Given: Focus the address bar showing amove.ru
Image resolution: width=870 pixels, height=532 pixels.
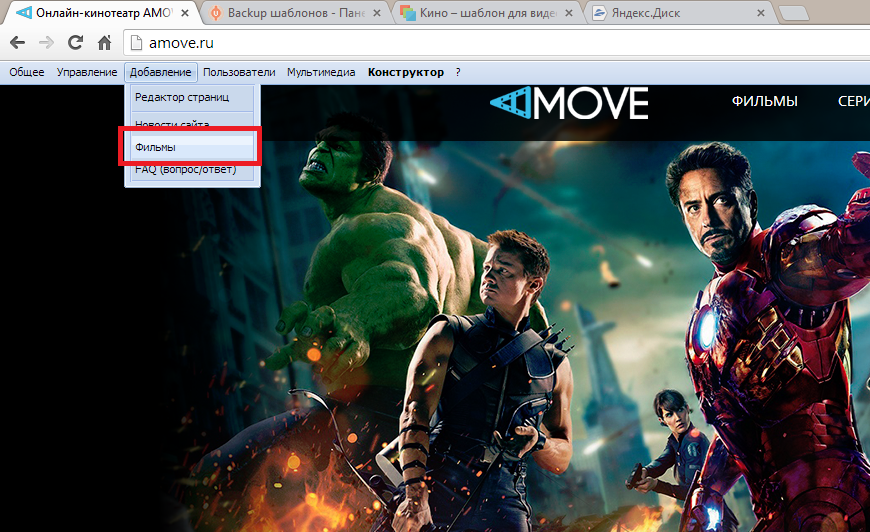Looking at the screenshot, I should click(497, 43).
